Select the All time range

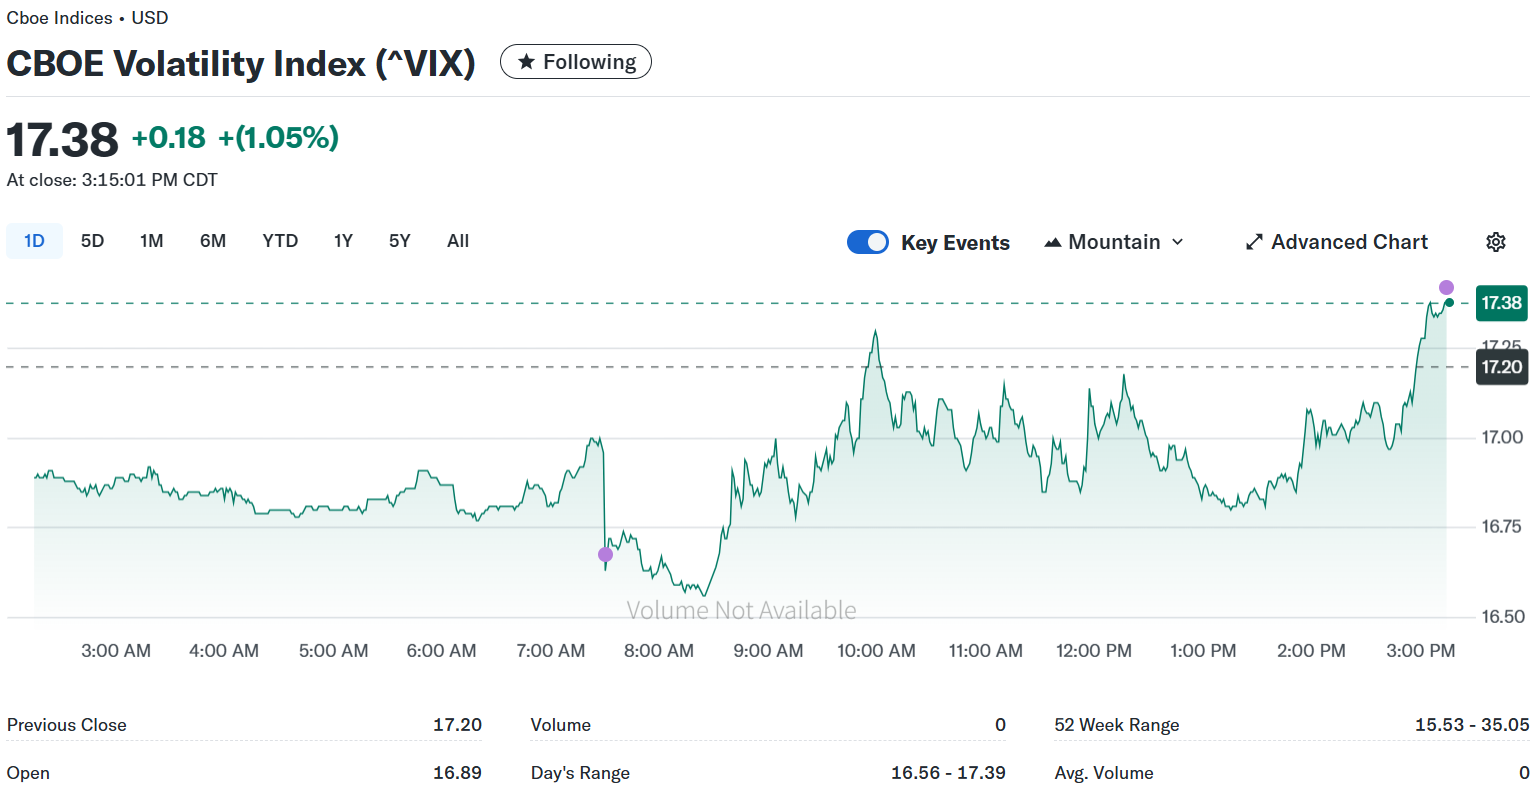[x=458, y=241]
